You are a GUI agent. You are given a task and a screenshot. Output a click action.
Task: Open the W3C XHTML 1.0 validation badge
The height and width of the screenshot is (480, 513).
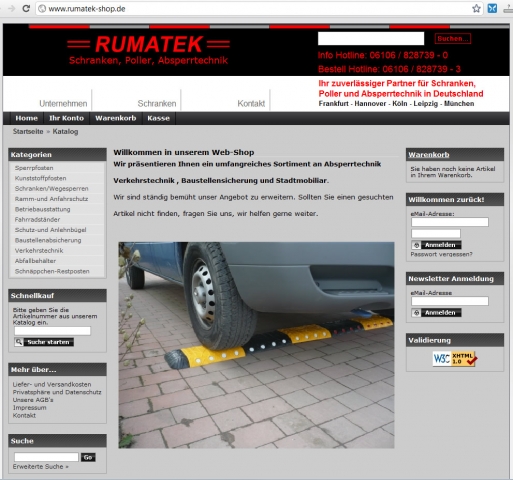[x=455, y=359]
